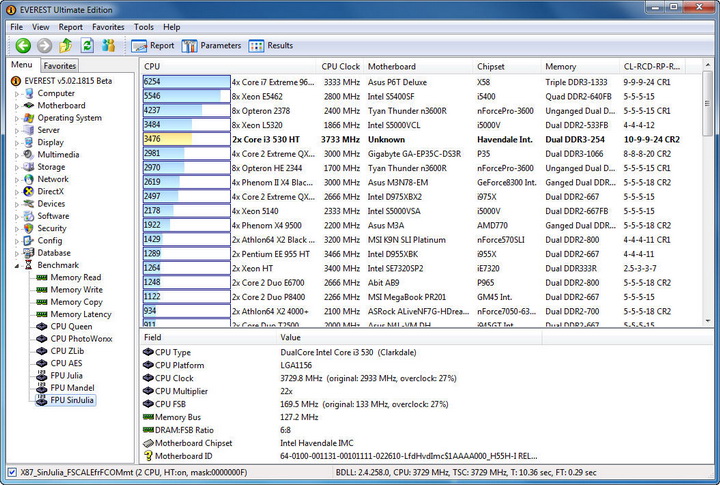Expand the Computer tree node arrow
Viewport: 720px width, 485px height.
coord(17,94)
